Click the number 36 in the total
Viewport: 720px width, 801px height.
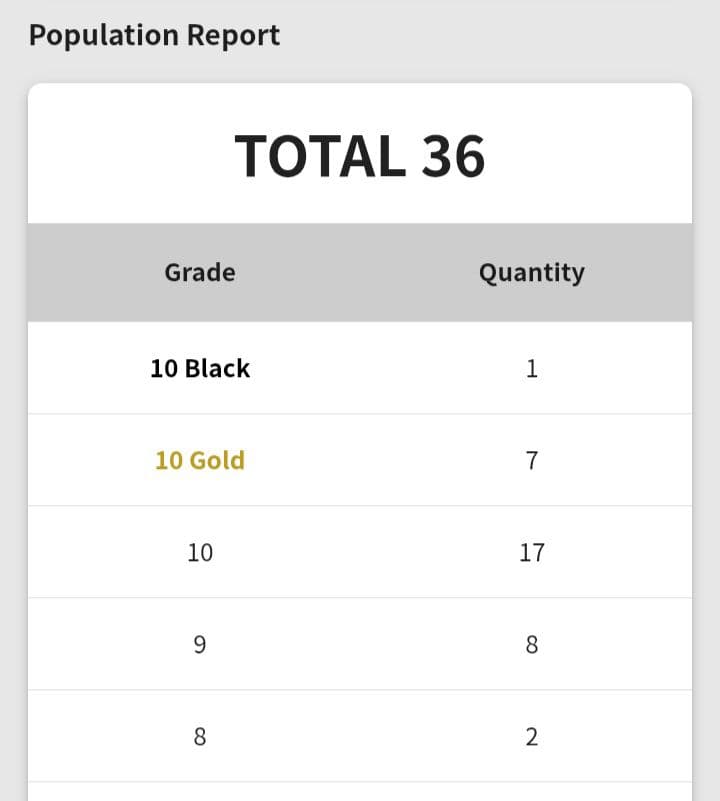(453, 157)
